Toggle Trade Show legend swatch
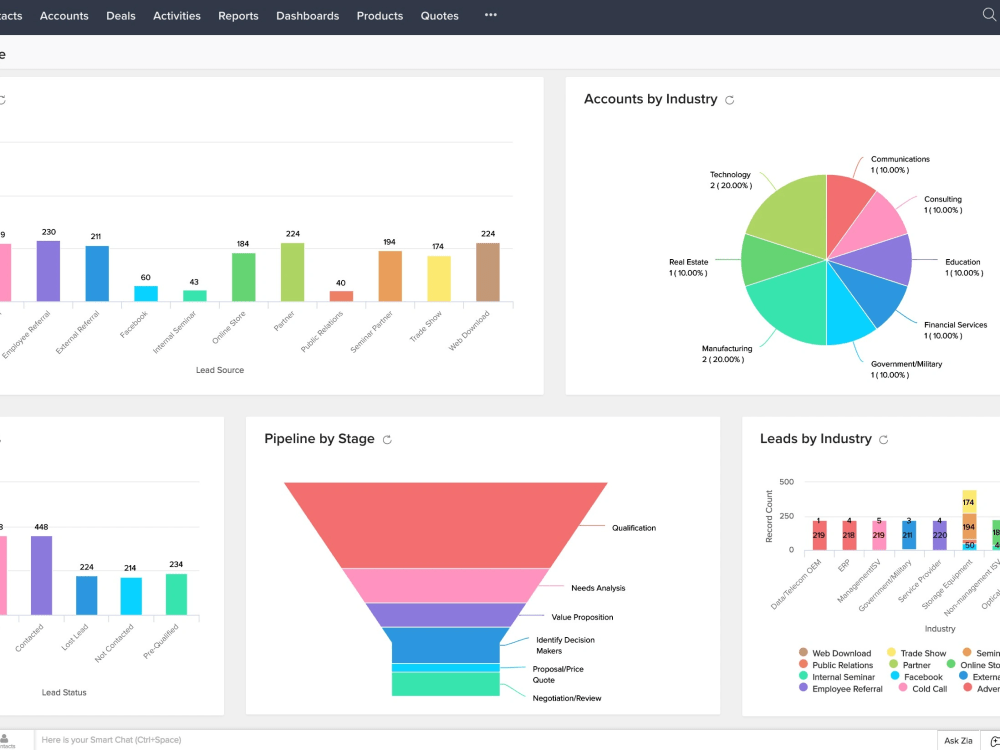1000x750 pixels. pos(892,652)
